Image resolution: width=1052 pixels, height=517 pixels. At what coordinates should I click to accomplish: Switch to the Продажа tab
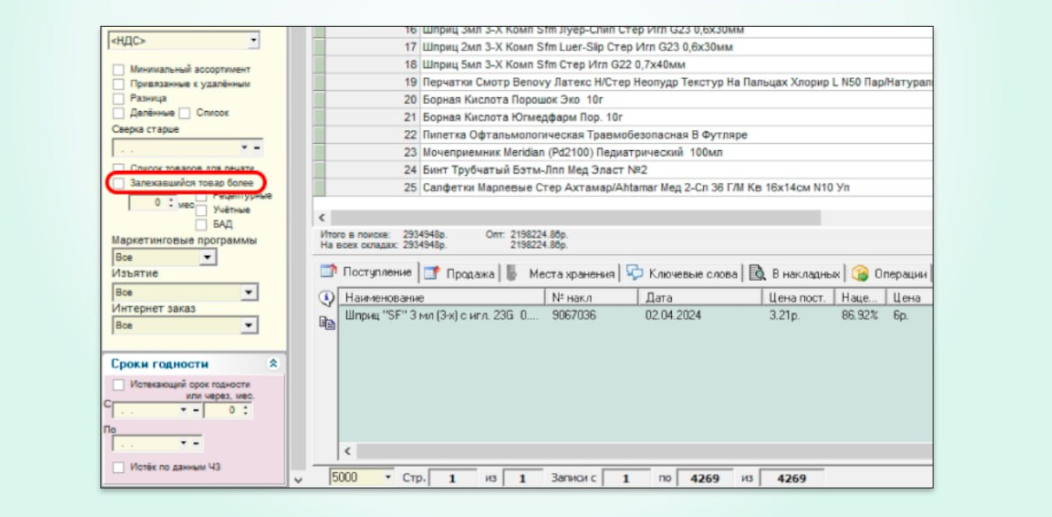coord(469,273)
